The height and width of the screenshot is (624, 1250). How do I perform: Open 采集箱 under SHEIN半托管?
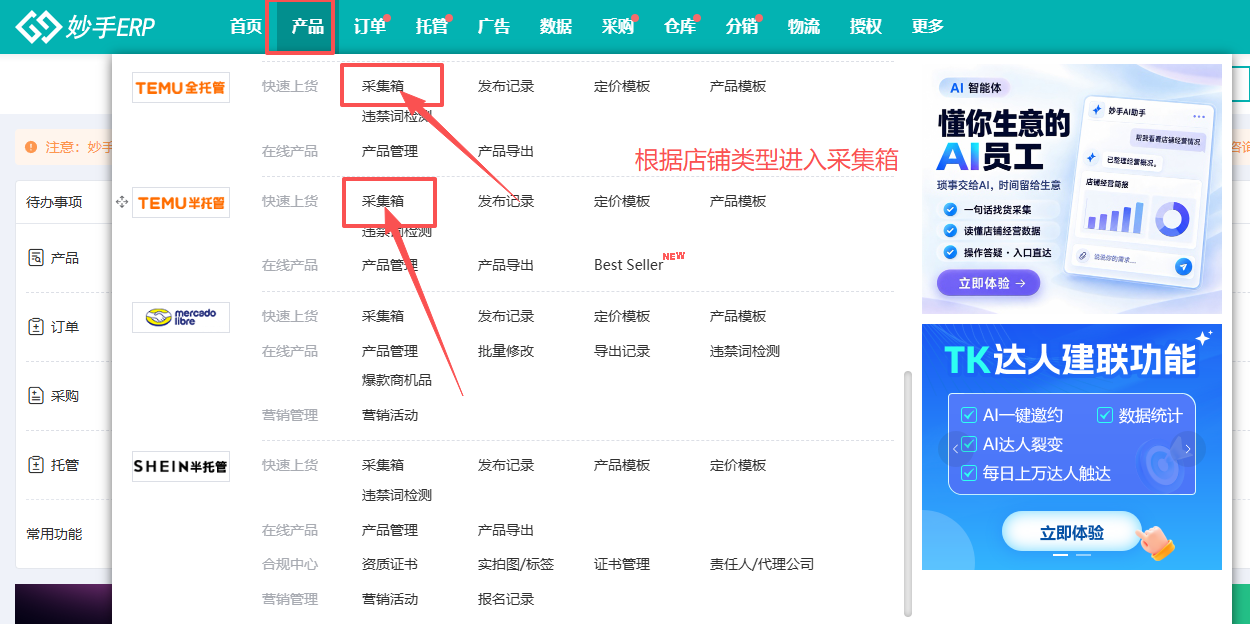coord(383,465)
